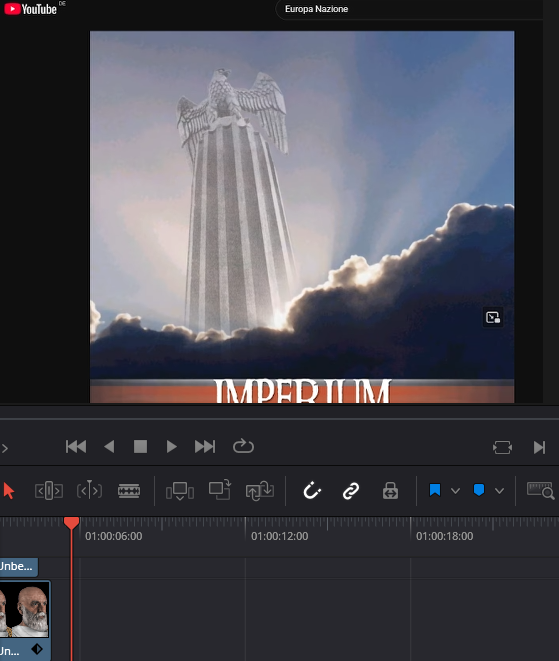Click the 01:00:06:00 ruler timecode
Screen dimensions: 559x661
point(114,536)
